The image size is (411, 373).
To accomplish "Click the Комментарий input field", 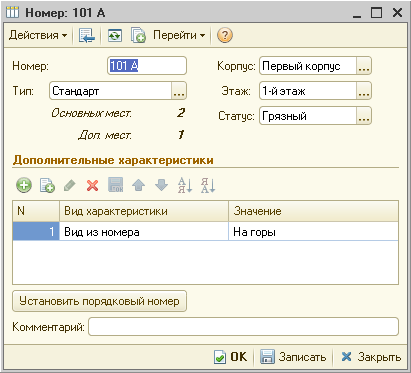I will pyautogui.click(x=243, y=327).
